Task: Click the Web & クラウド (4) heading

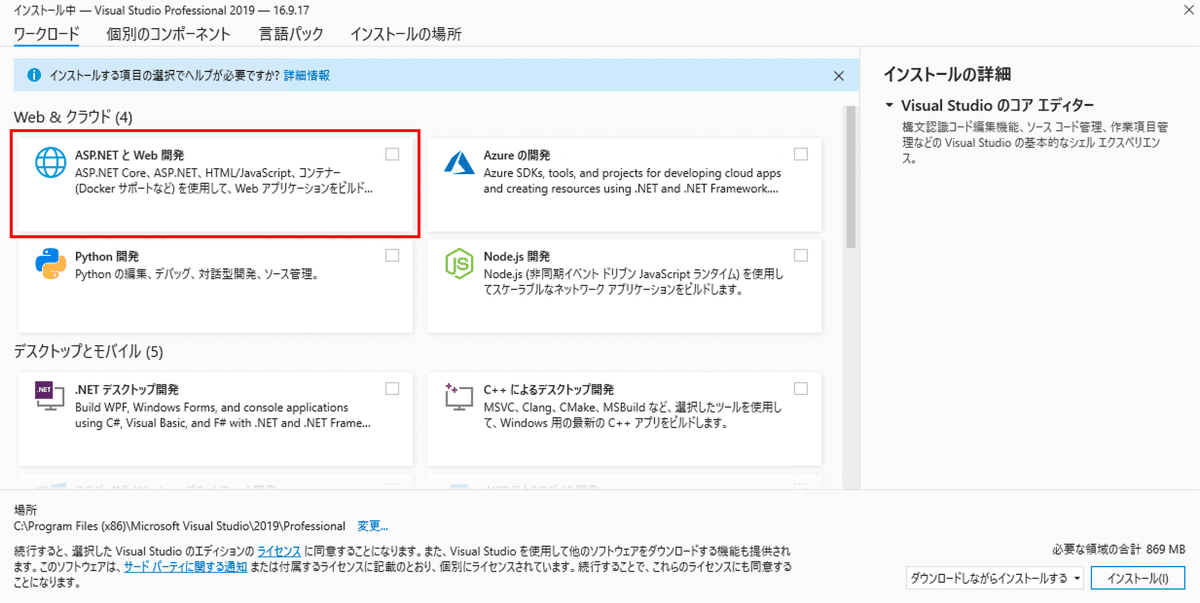Action: pyautogui.click(x=73, y=117)
